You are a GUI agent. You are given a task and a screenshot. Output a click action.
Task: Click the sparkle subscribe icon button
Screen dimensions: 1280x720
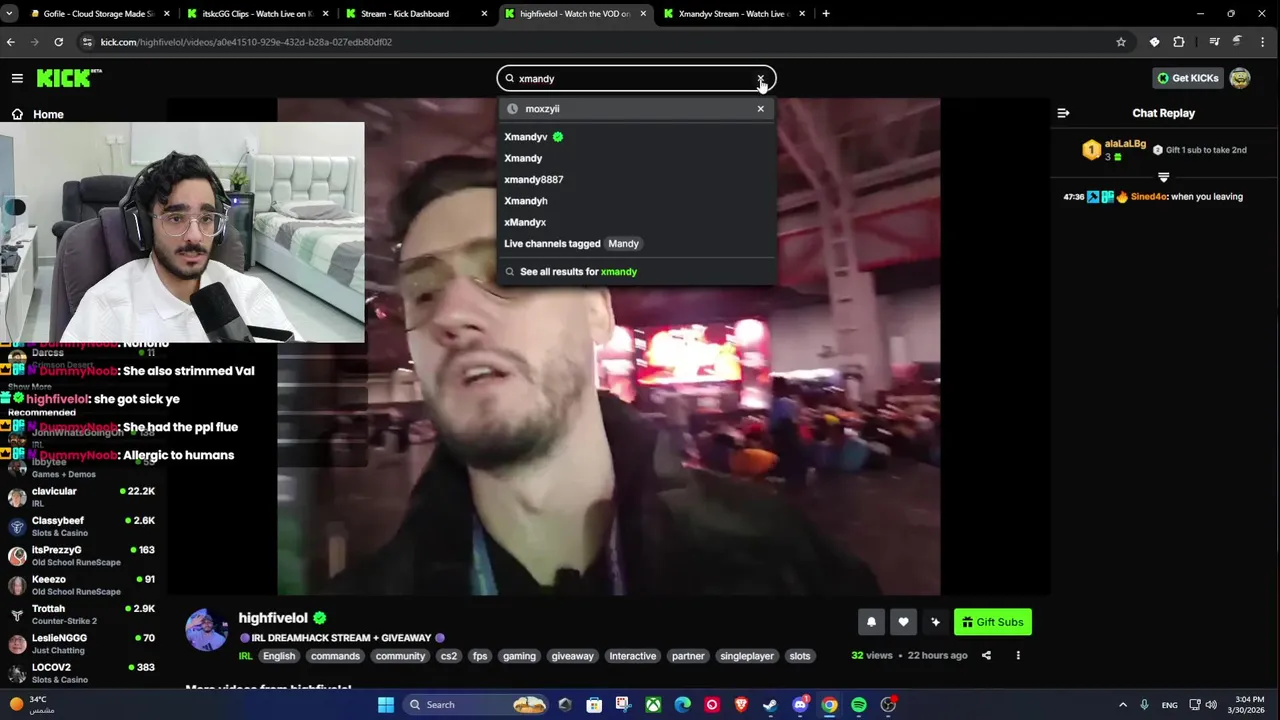935,622
